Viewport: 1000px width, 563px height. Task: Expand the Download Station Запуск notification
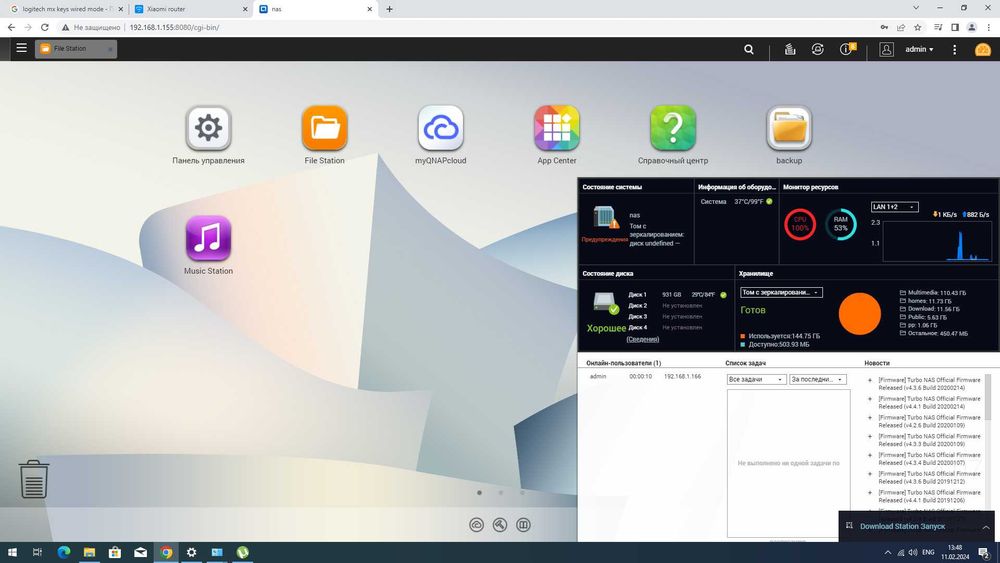(x=985, y=527)
